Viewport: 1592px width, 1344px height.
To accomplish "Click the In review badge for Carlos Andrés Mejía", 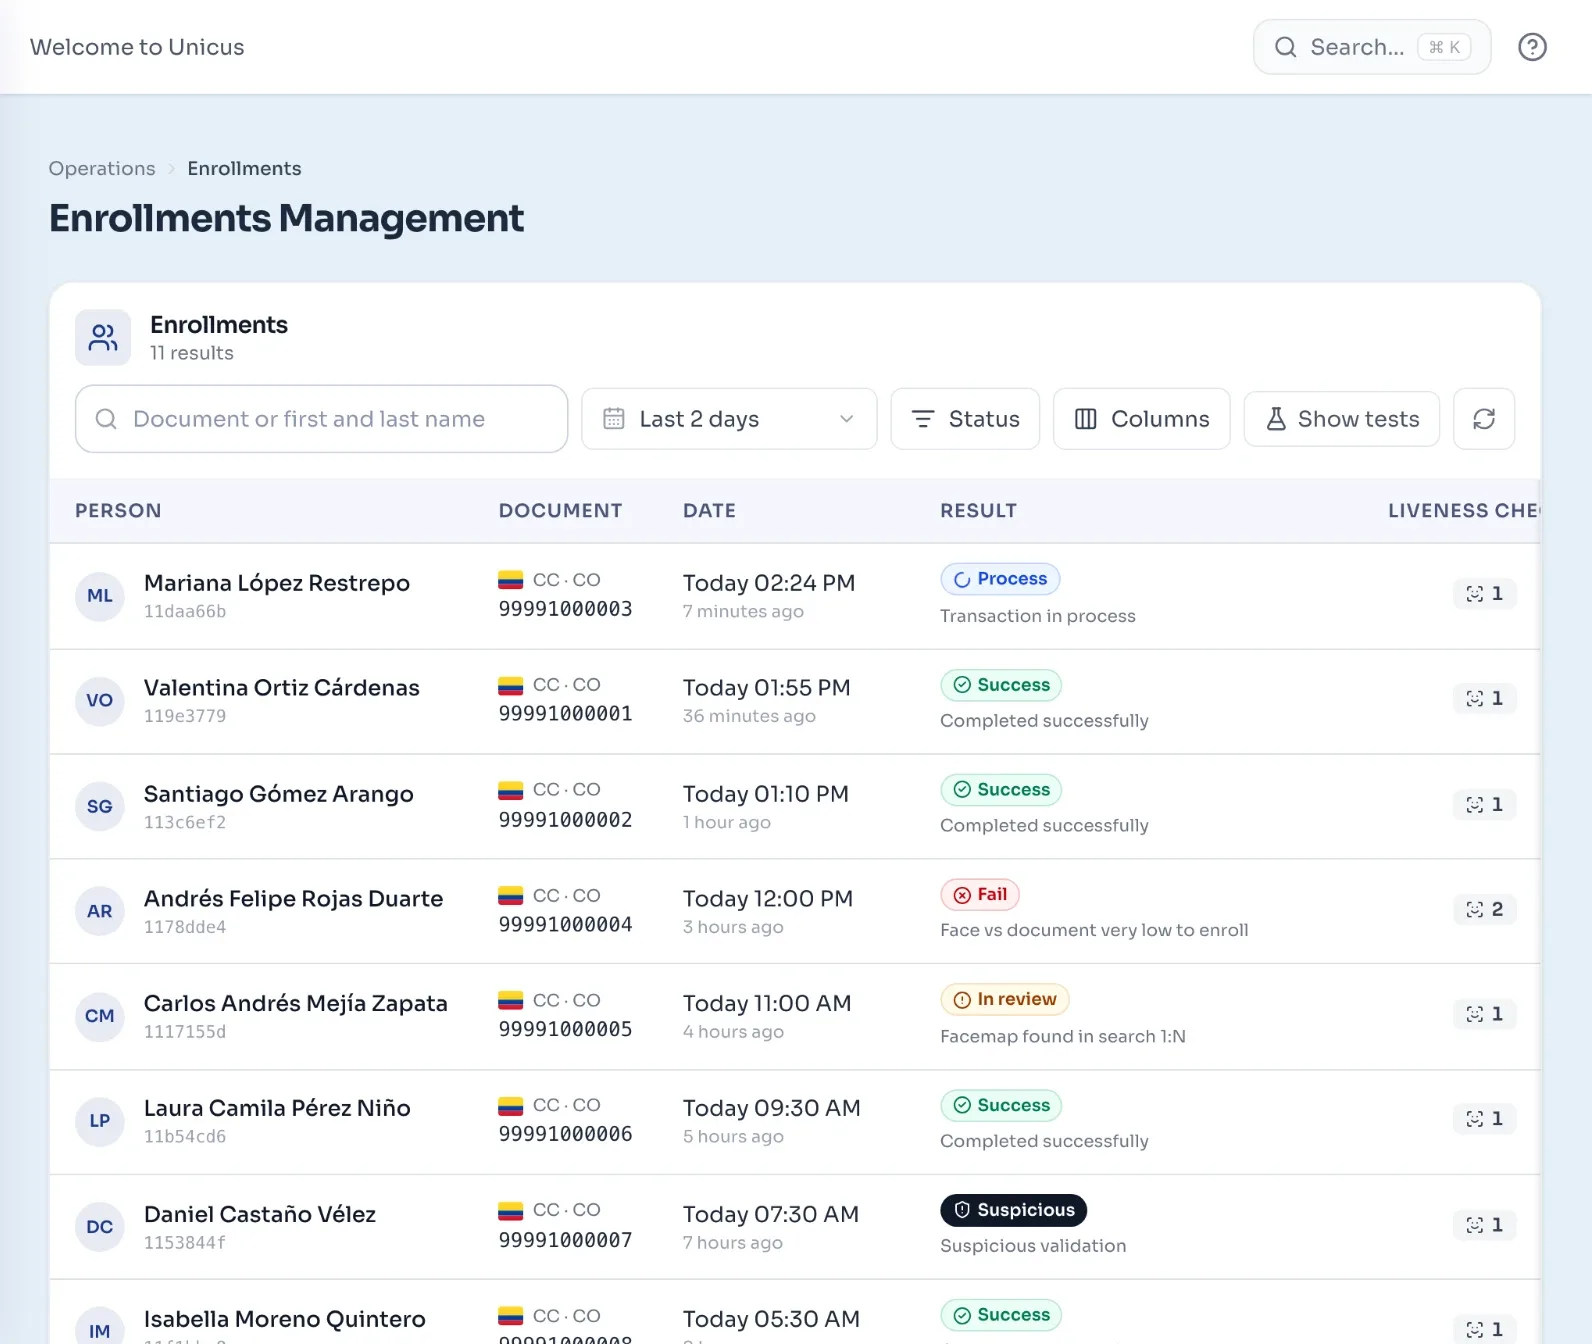I will 1005,1000.
